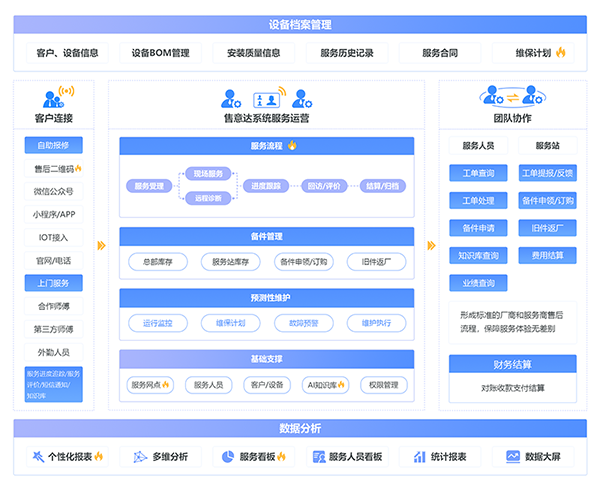The width and height of the screenshot is (600, 491).
Task: Click the 客户连接 customer signal icon
Action: pyautogui.click(x=58, y=97)
